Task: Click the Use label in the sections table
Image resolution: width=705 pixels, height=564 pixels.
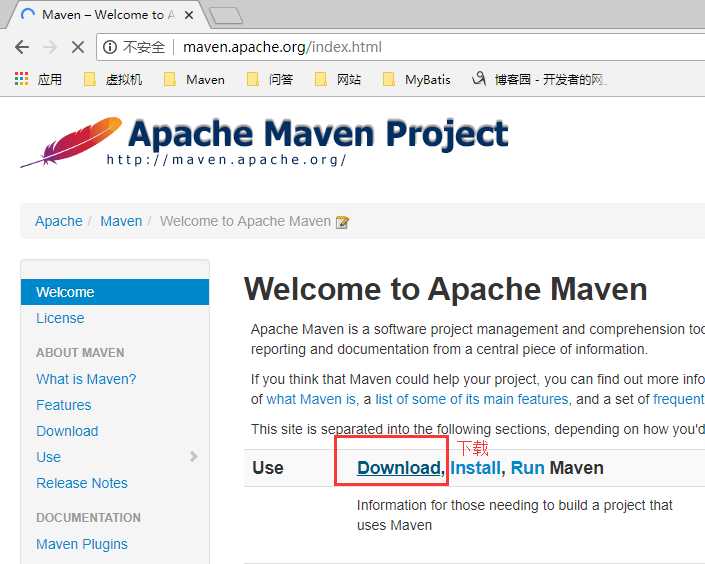Action: point(268,468)
